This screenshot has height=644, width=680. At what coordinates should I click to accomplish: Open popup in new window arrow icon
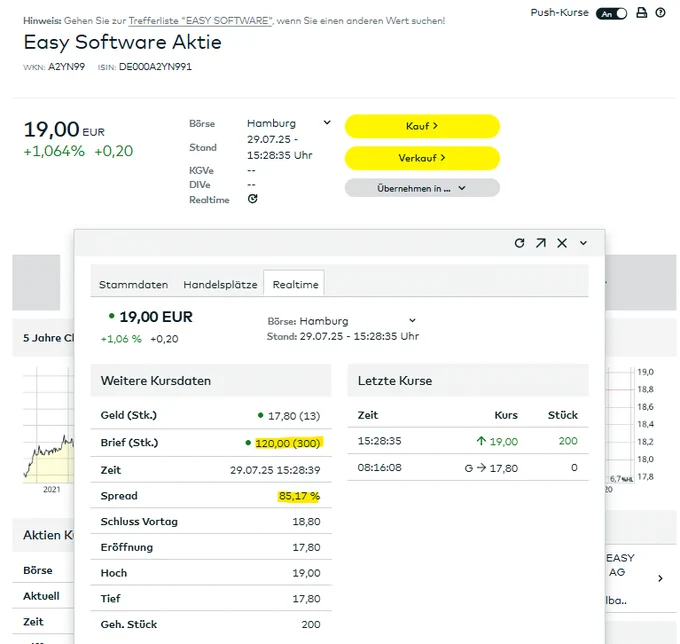pyautogui.click(x=540, y=243)
